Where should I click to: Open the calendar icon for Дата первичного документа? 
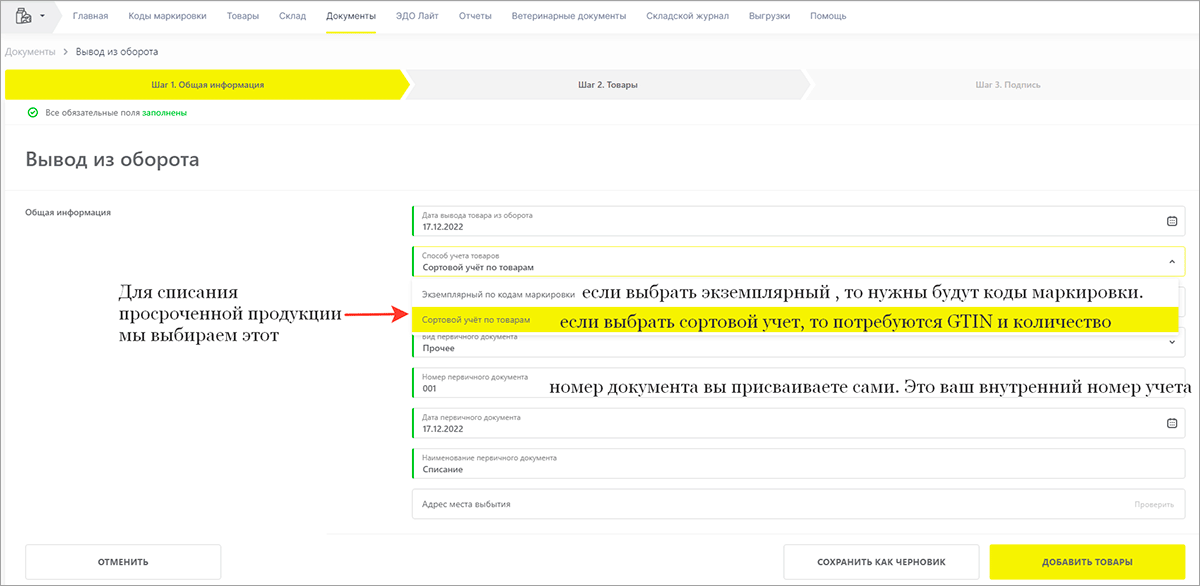(1171, 423)
